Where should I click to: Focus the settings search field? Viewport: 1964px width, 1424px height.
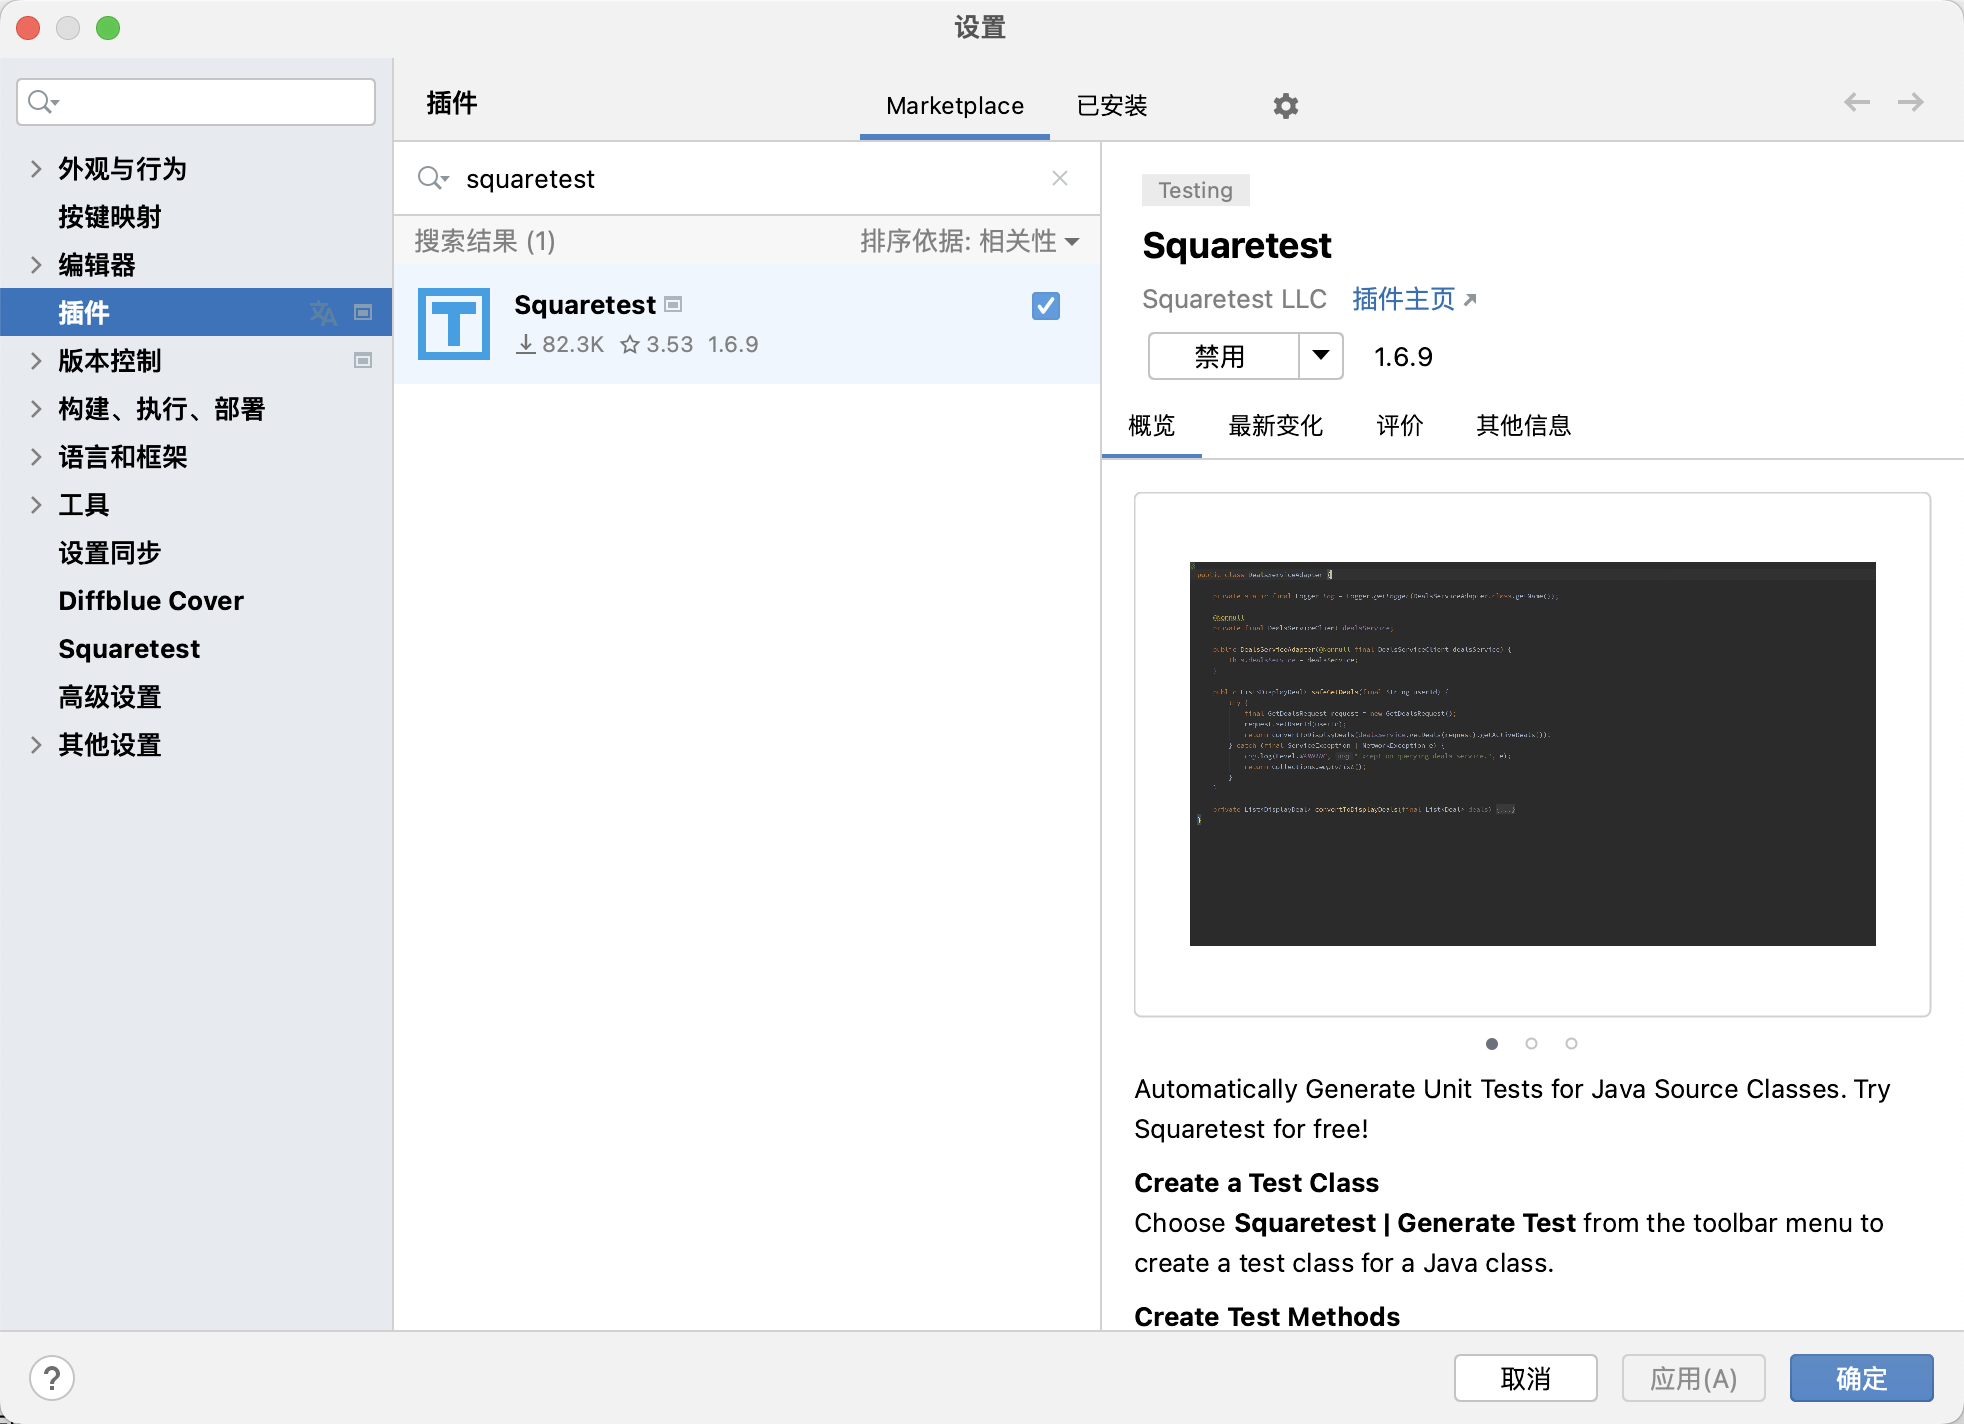(196, 102)
